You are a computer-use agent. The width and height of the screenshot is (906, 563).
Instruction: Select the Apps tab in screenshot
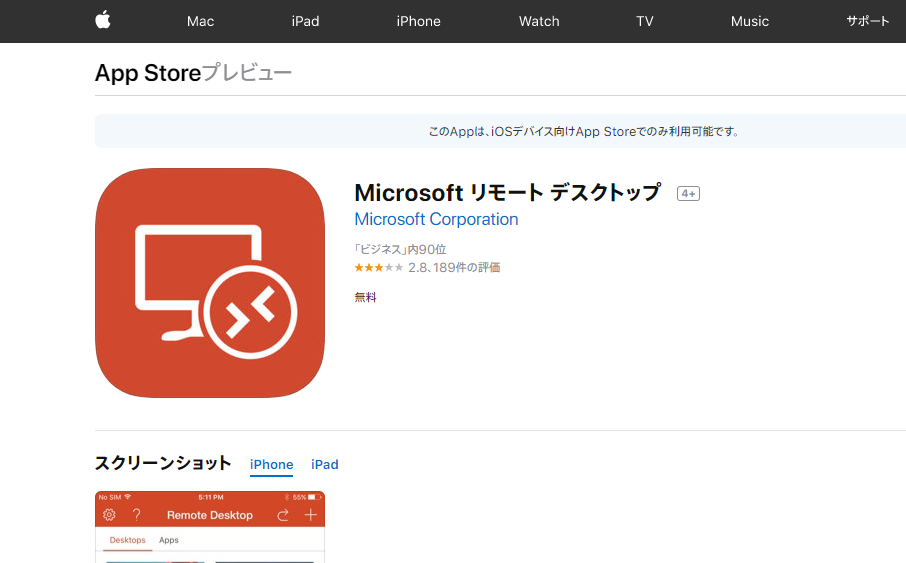click(x=169, y=540)
